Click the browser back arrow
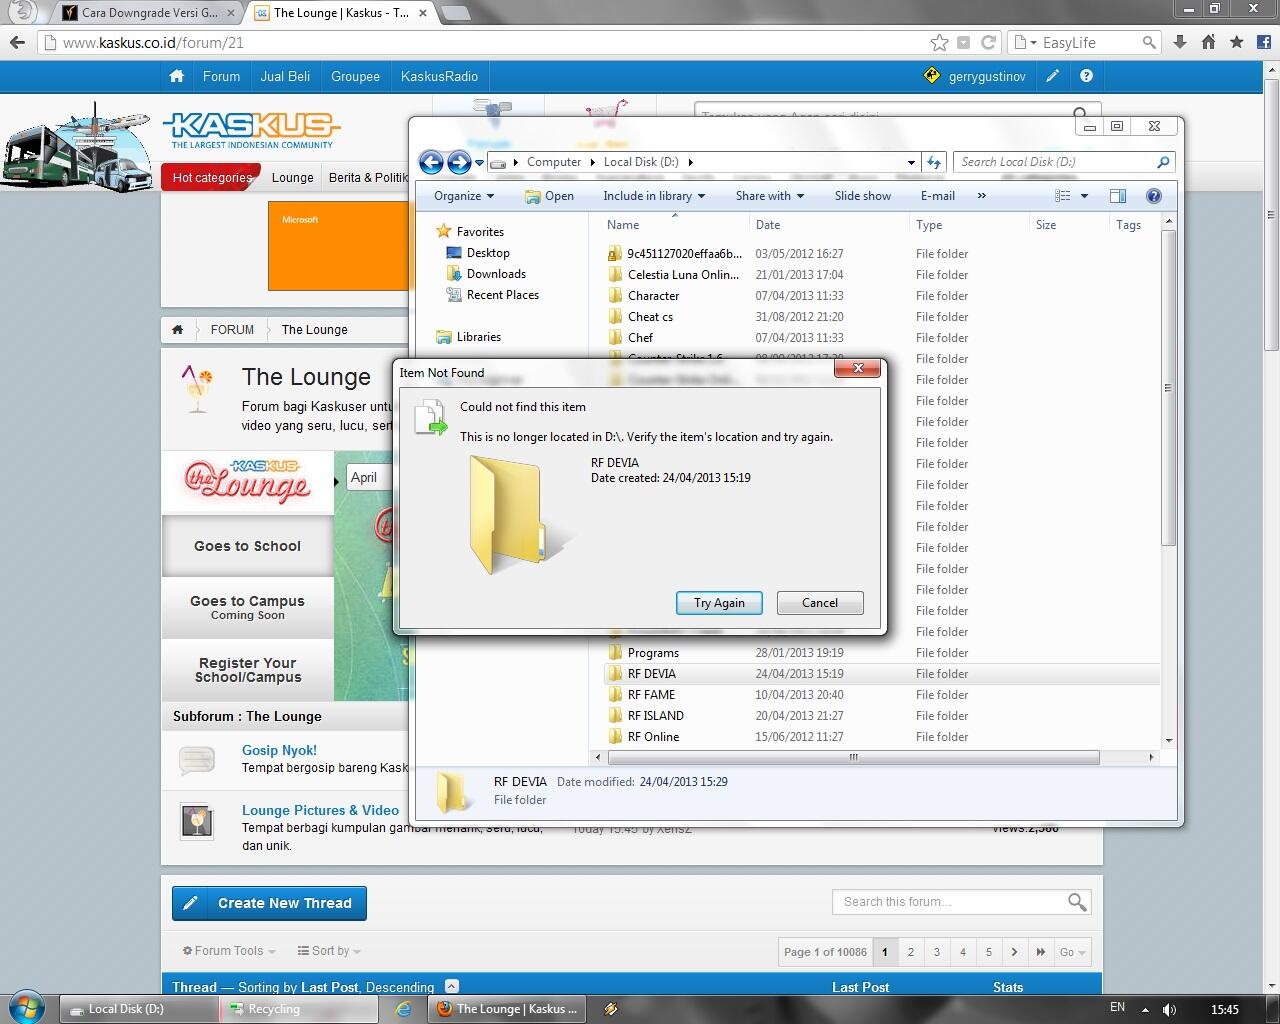Image resolution: width=1280 pixels, height=1024 pixels. [17, 42]
